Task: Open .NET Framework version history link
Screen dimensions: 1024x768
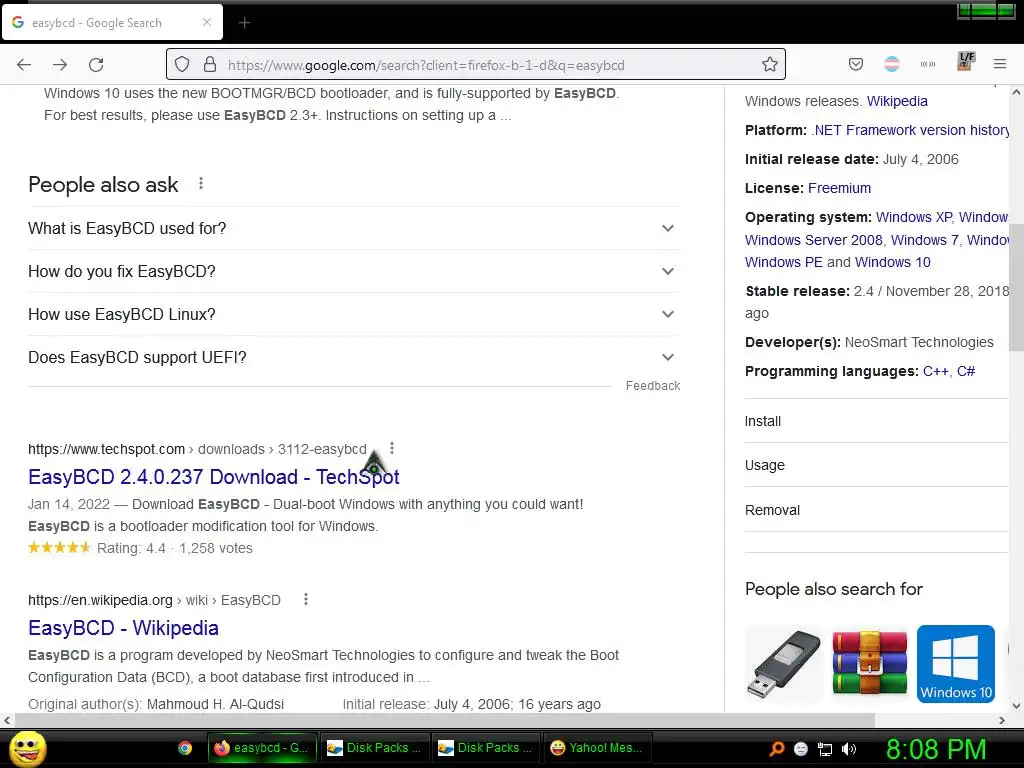Action: coord(910,130)
